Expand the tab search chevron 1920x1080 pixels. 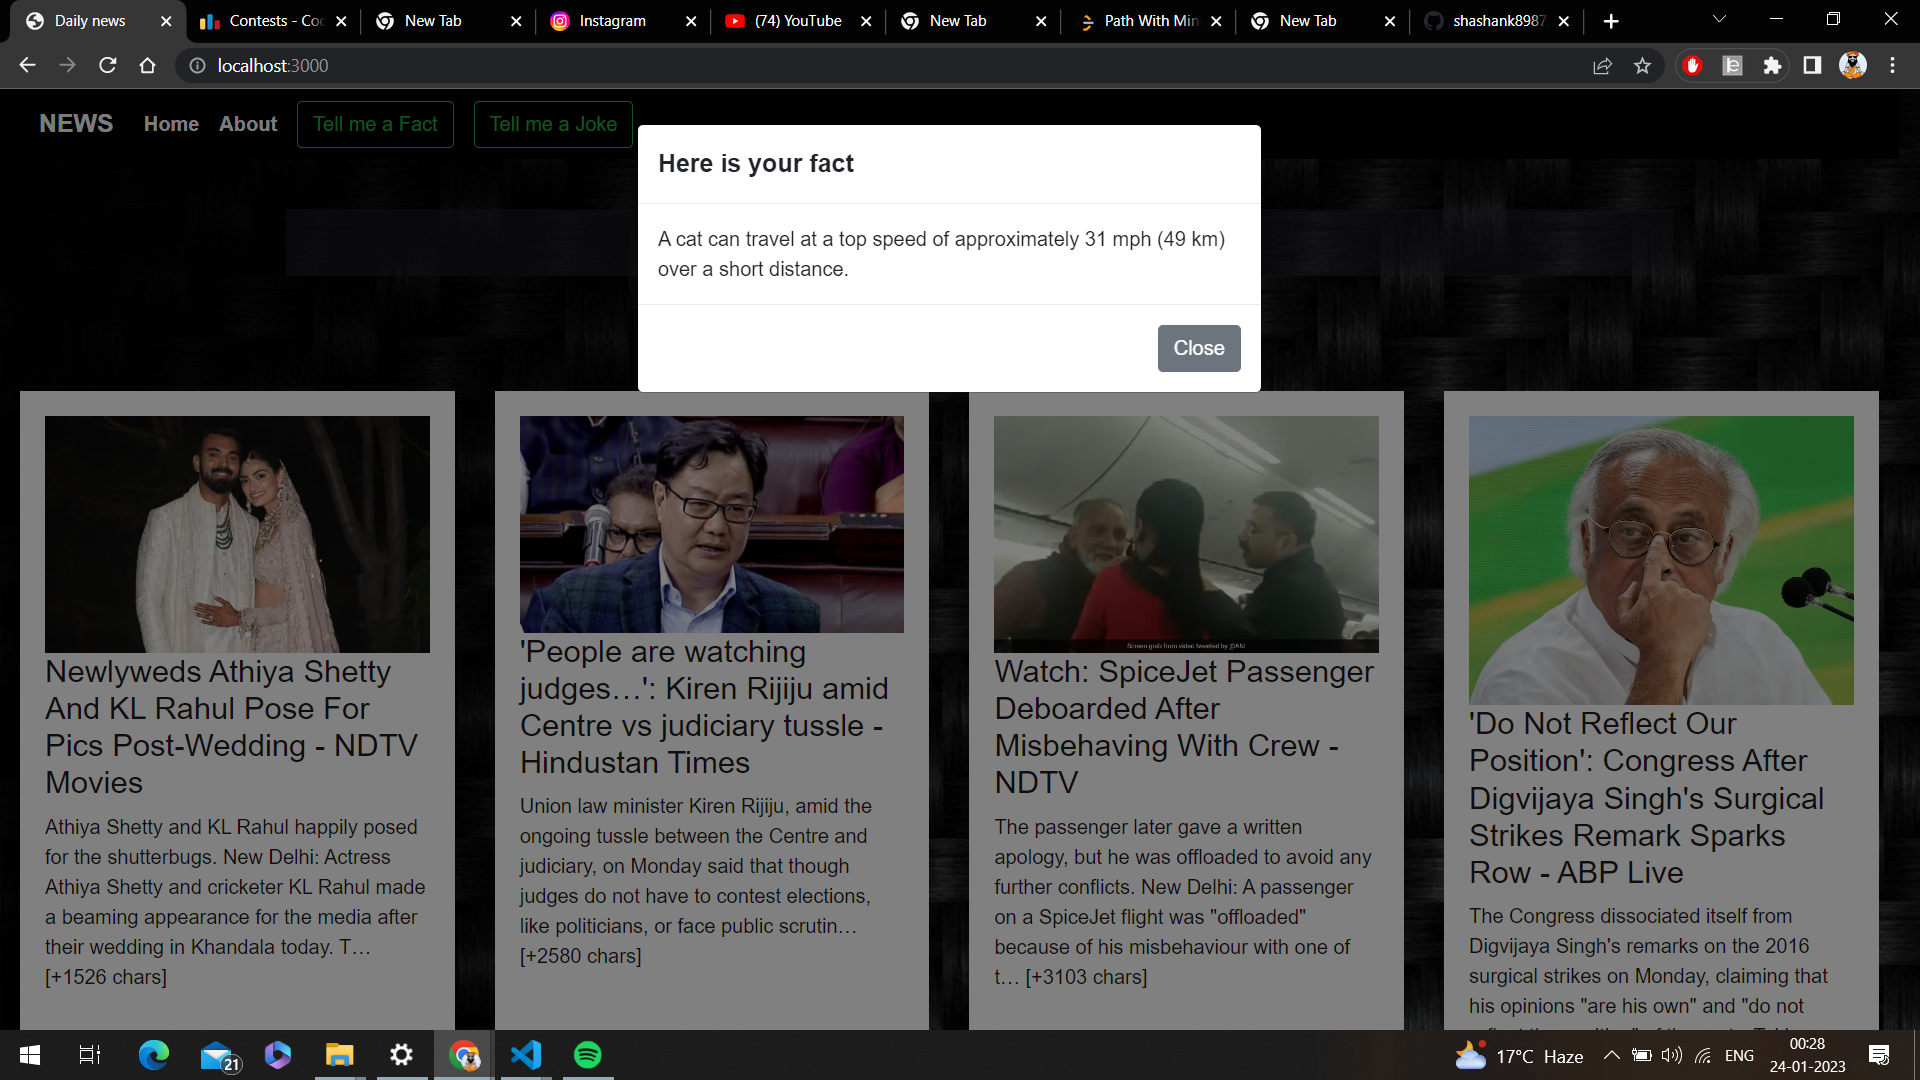(x=1719, y=20)
